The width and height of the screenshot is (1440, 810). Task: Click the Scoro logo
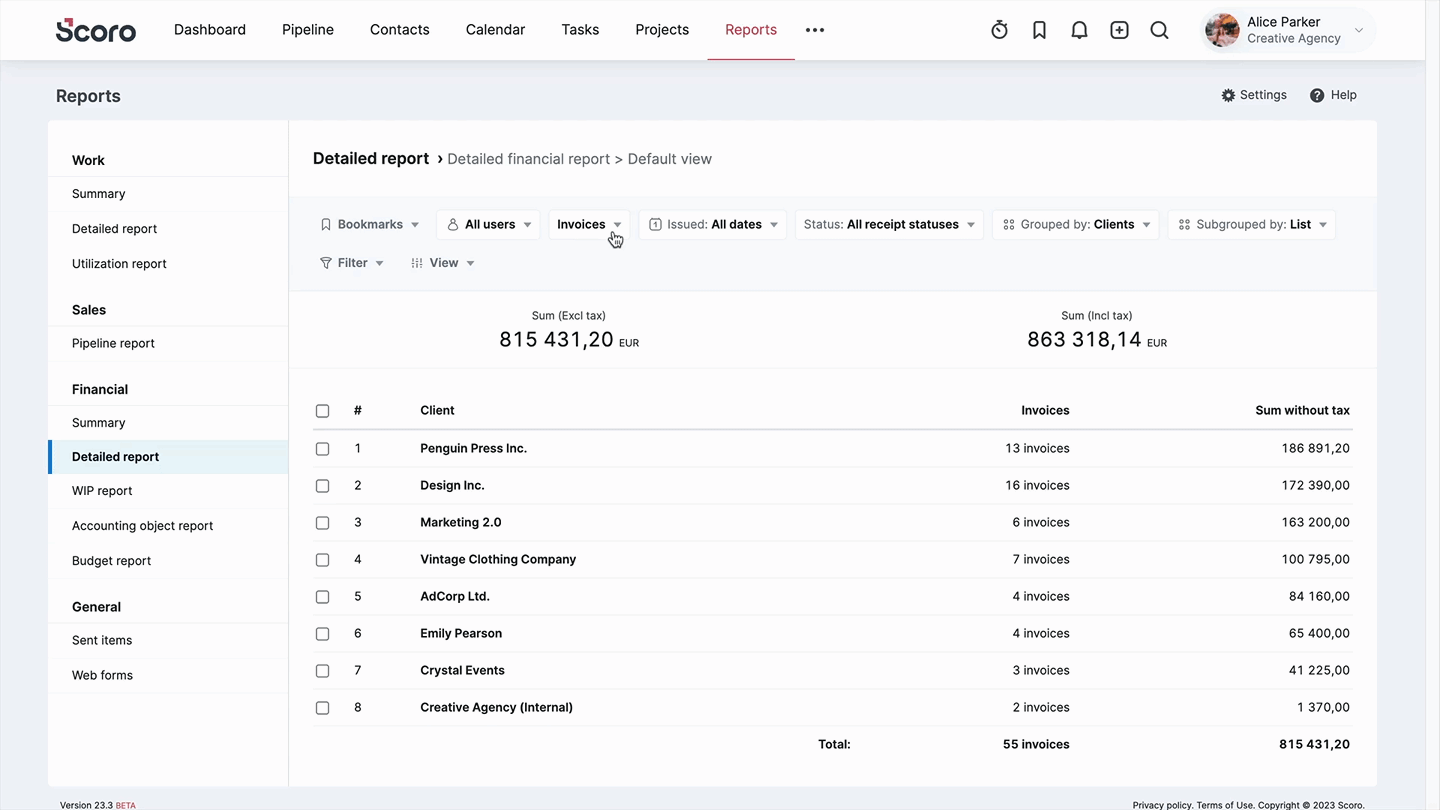(x=96, y=30)
